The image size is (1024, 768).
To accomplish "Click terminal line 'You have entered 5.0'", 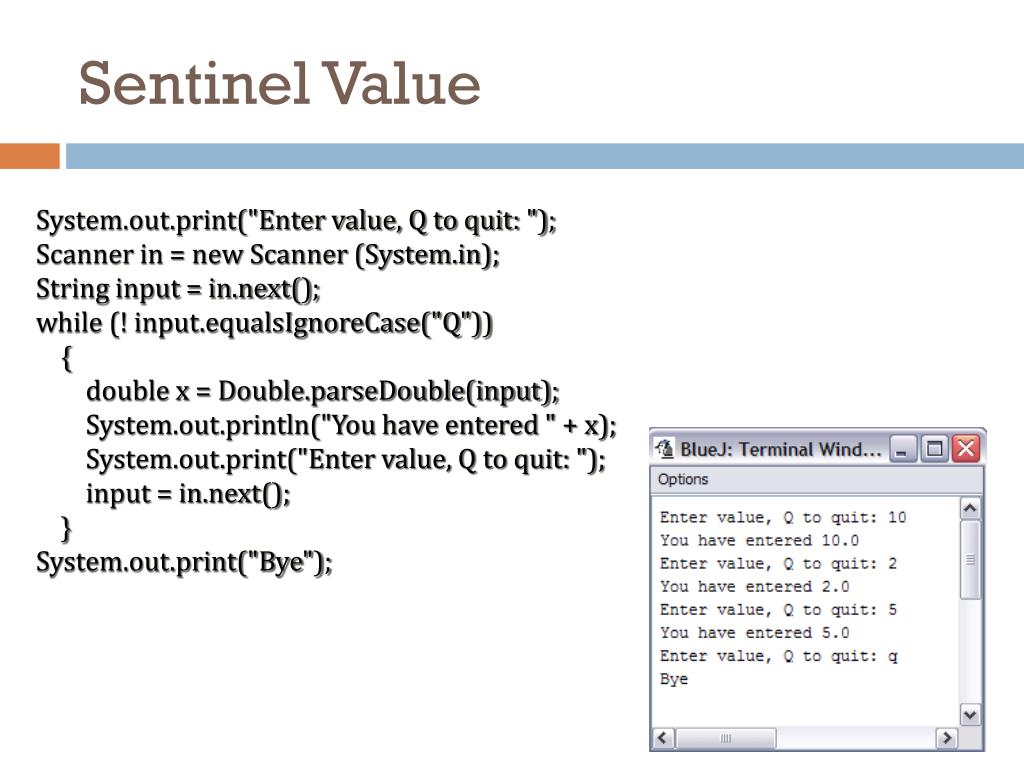I will click(754, 633).
